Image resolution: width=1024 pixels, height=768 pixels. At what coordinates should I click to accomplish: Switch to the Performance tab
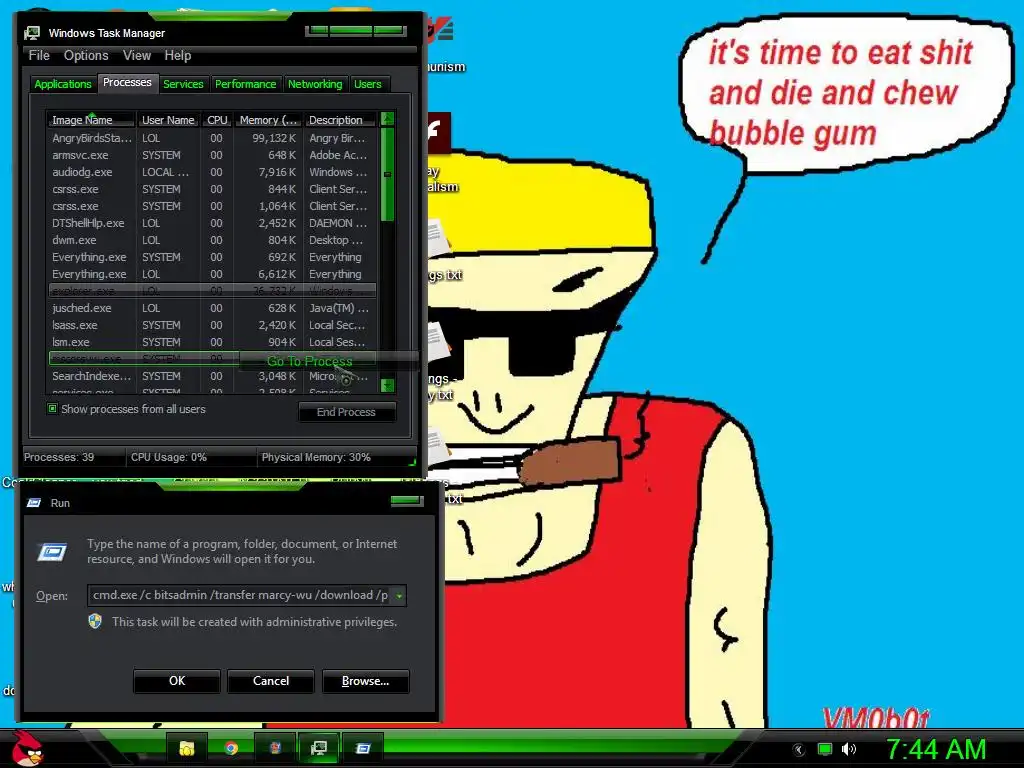pos(246,84)
